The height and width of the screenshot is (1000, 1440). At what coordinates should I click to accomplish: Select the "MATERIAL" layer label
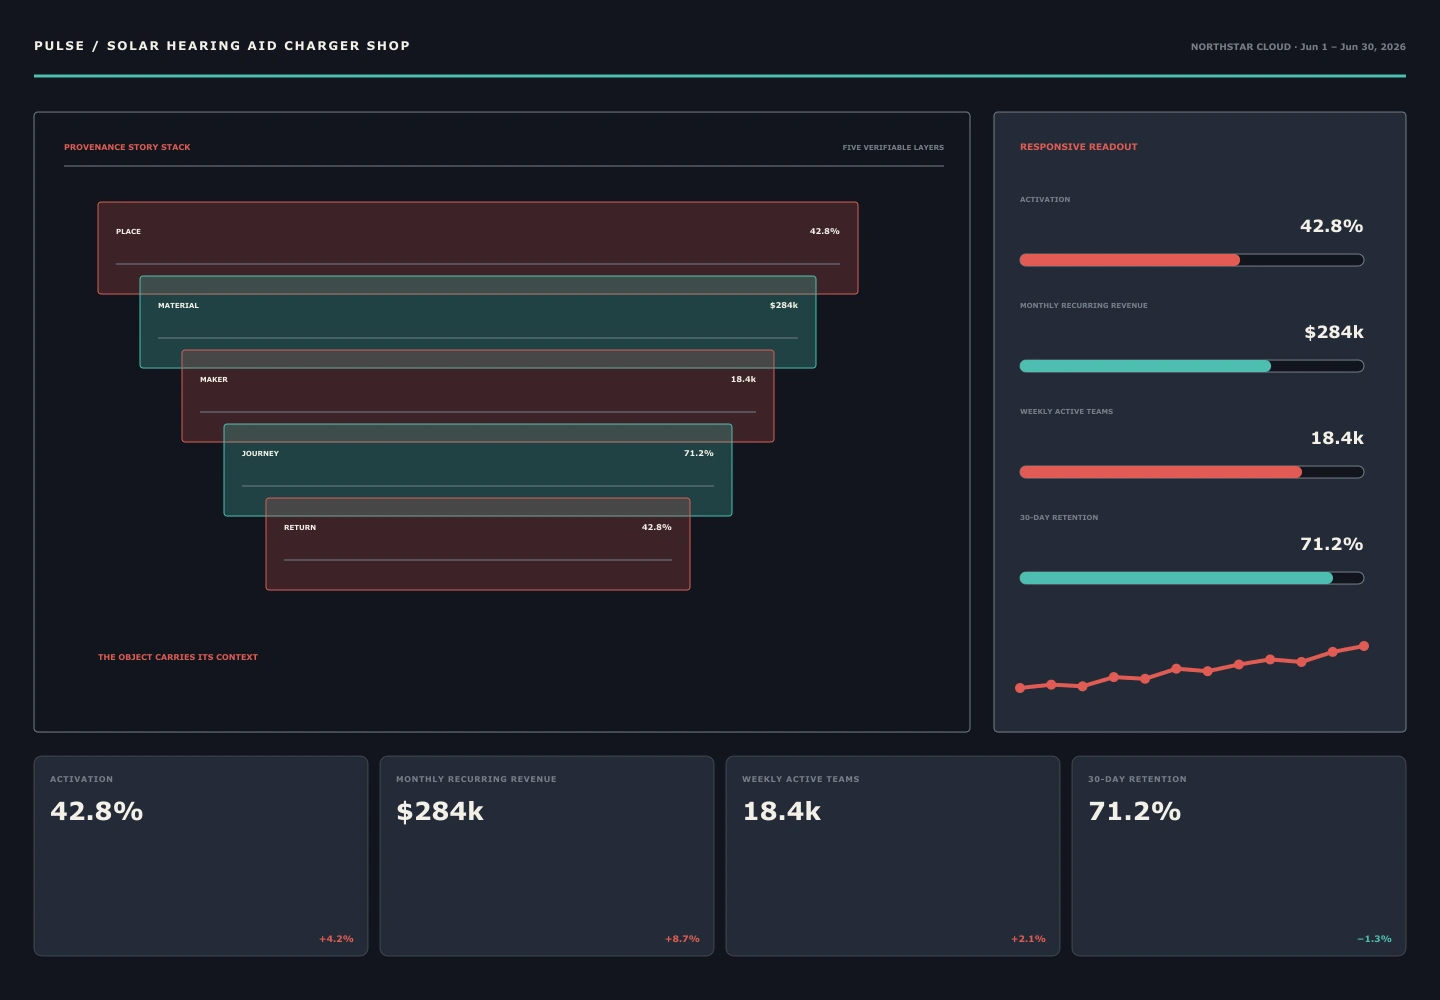coord(178,306)
